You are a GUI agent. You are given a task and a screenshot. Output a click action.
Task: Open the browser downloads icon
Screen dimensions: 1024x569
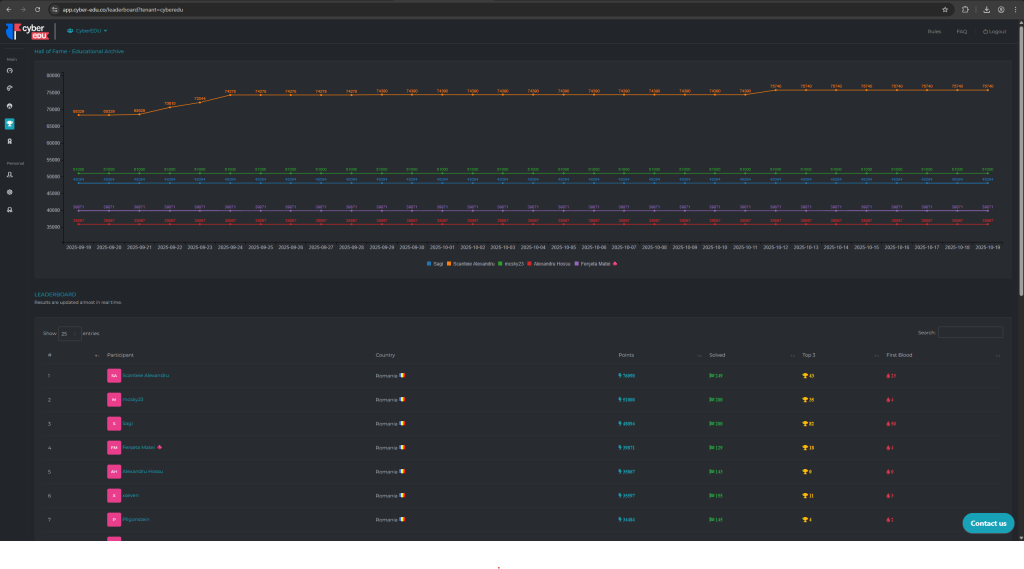coord(987,9)
